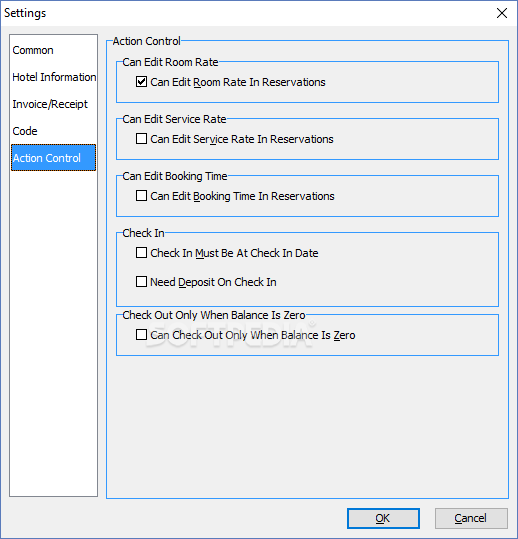Click the 'Check In Must Be At Check In Date' label
The height and width of the screenshot is (539, 518).
(234, 253)
